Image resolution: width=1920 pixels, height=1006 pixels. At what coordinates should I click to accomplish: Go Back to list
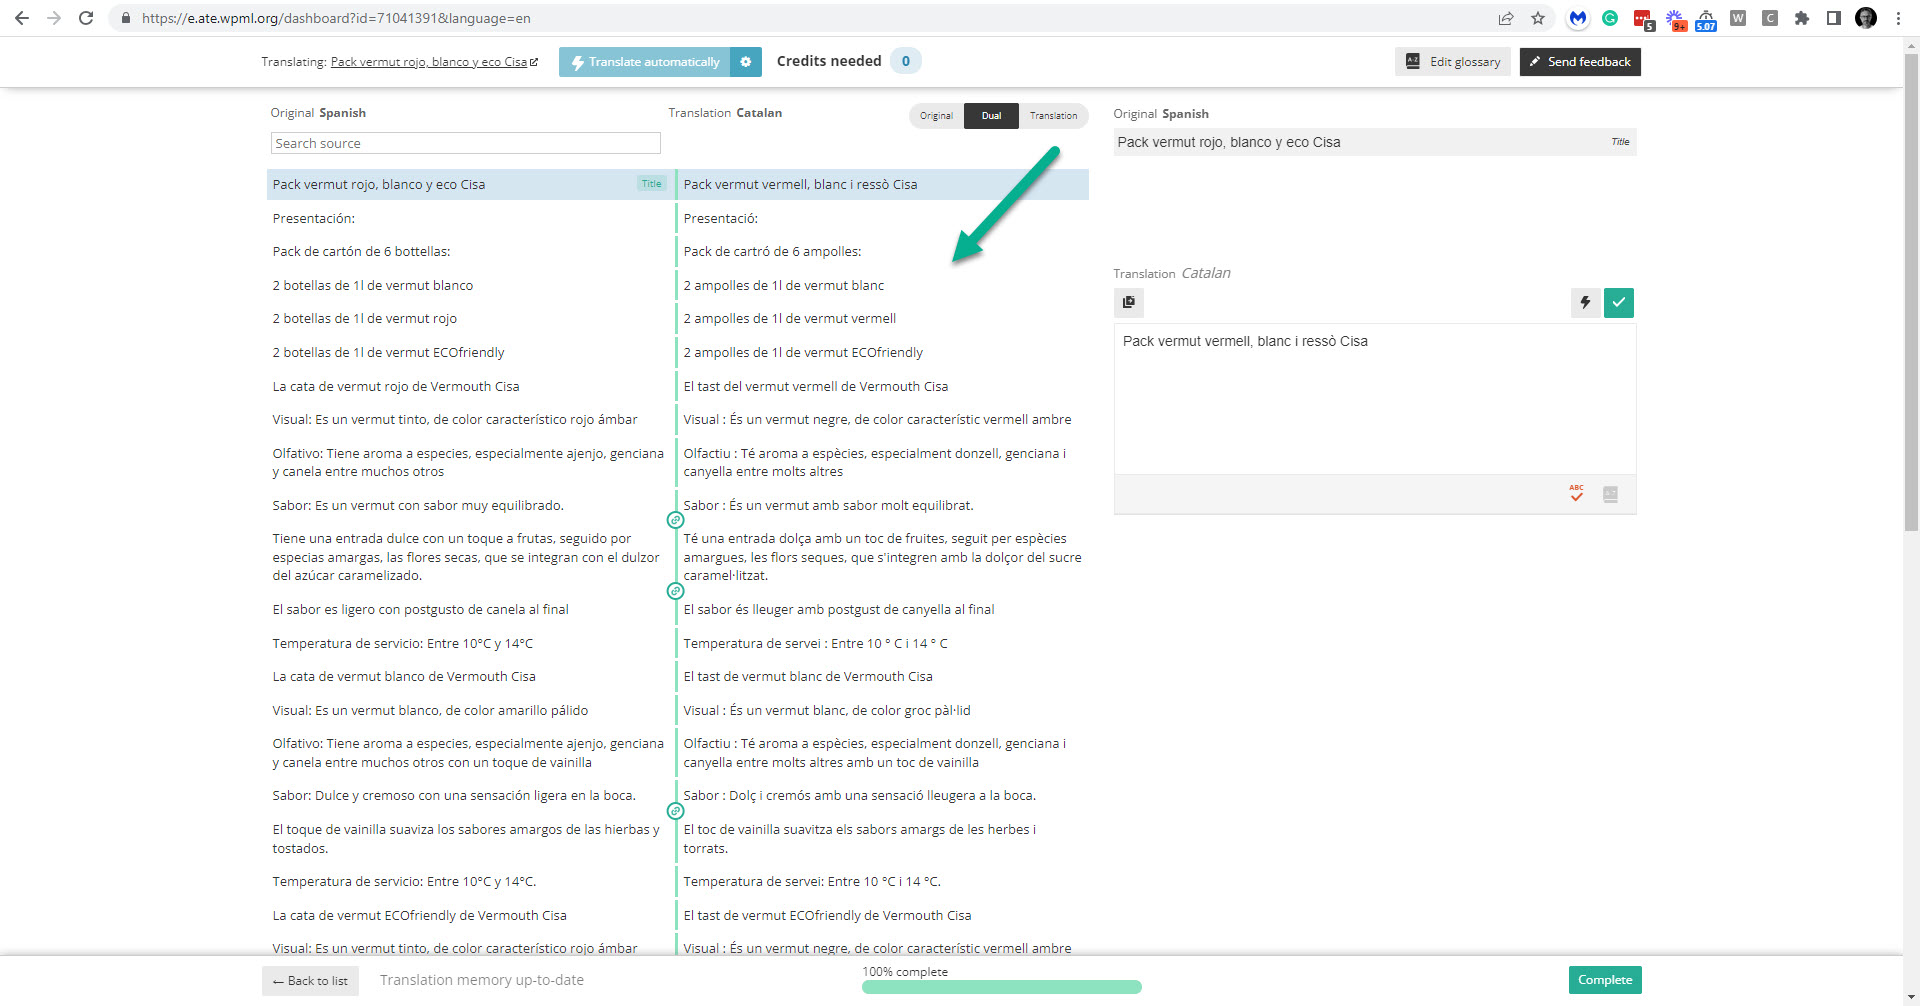click(310, 981)
